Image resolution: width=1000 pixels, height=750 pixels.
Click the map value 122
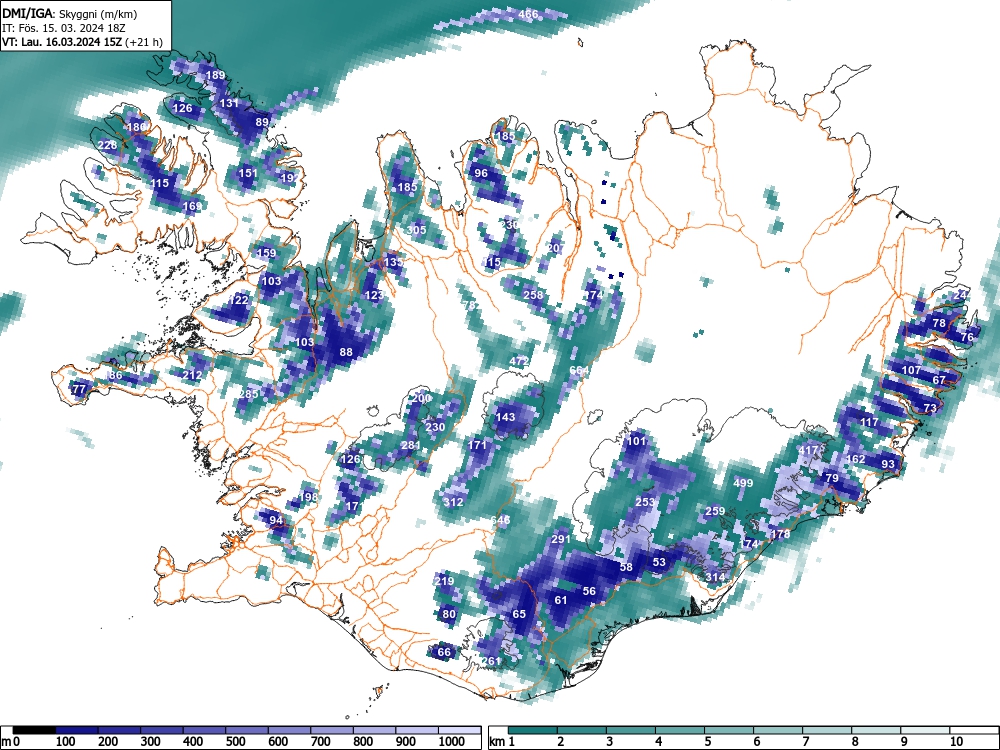(239, 300)
